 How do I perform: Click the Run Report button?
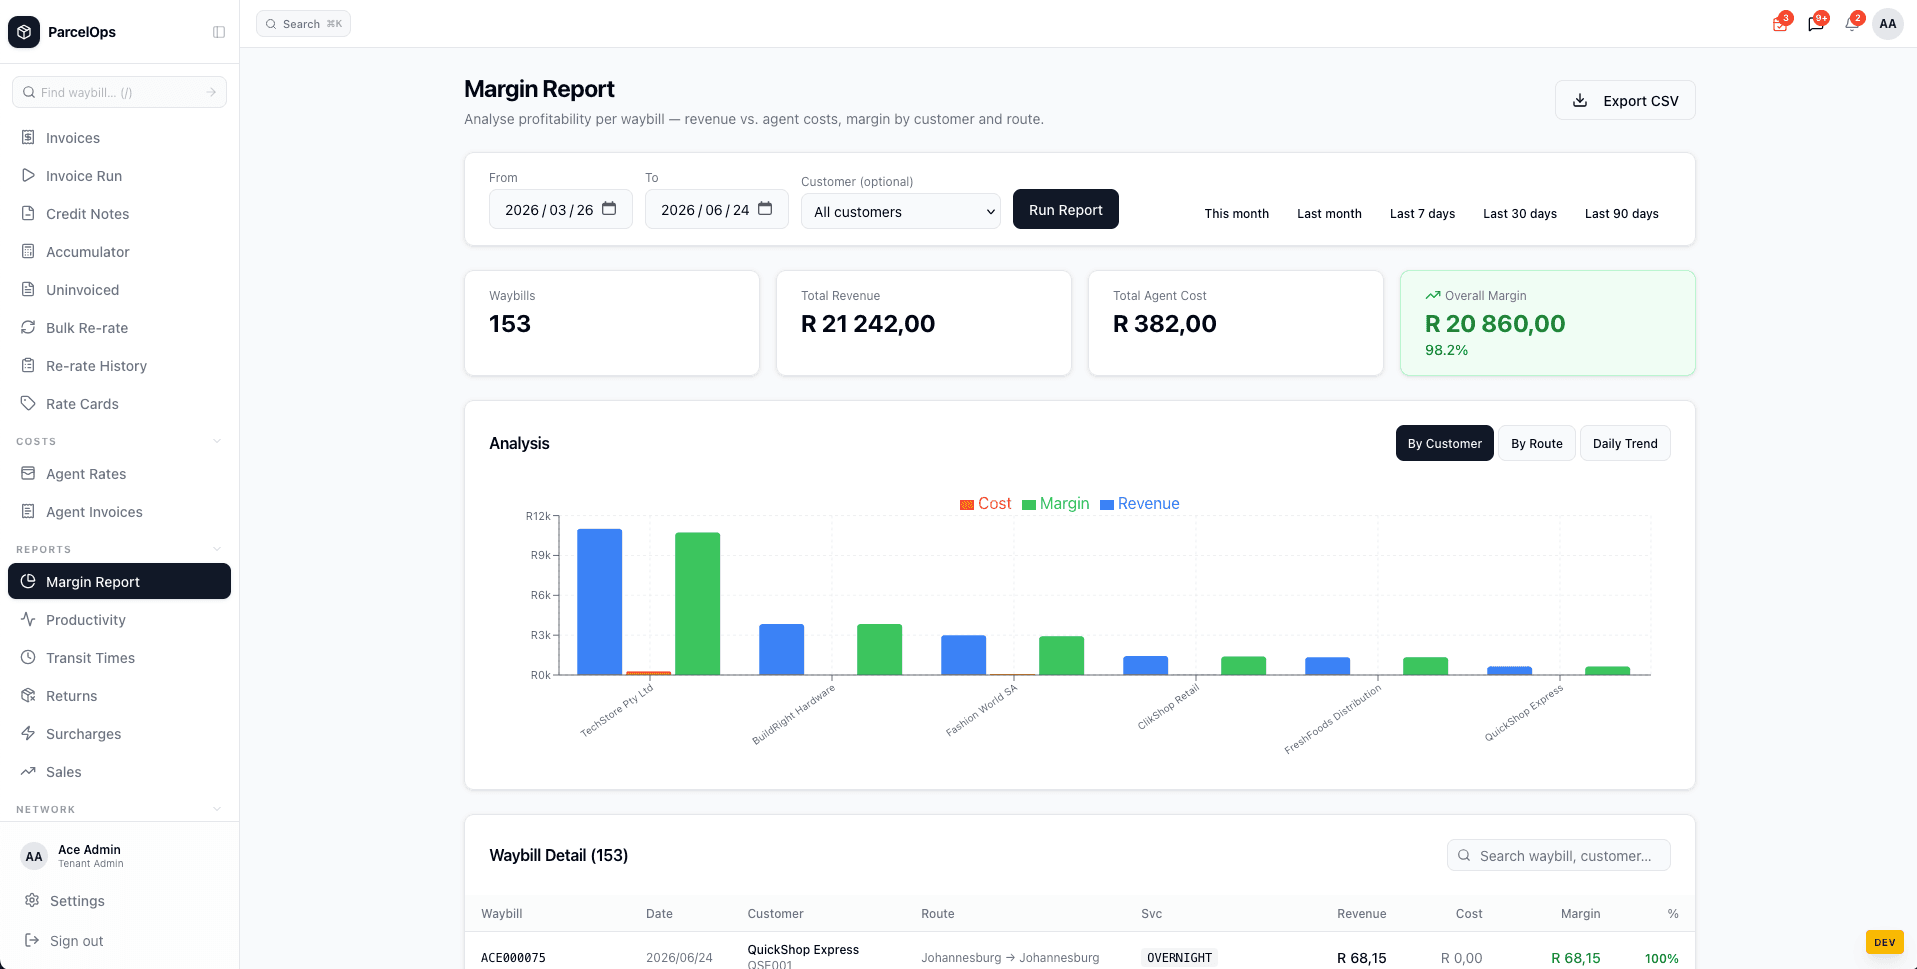click(x=1066, y=209)
